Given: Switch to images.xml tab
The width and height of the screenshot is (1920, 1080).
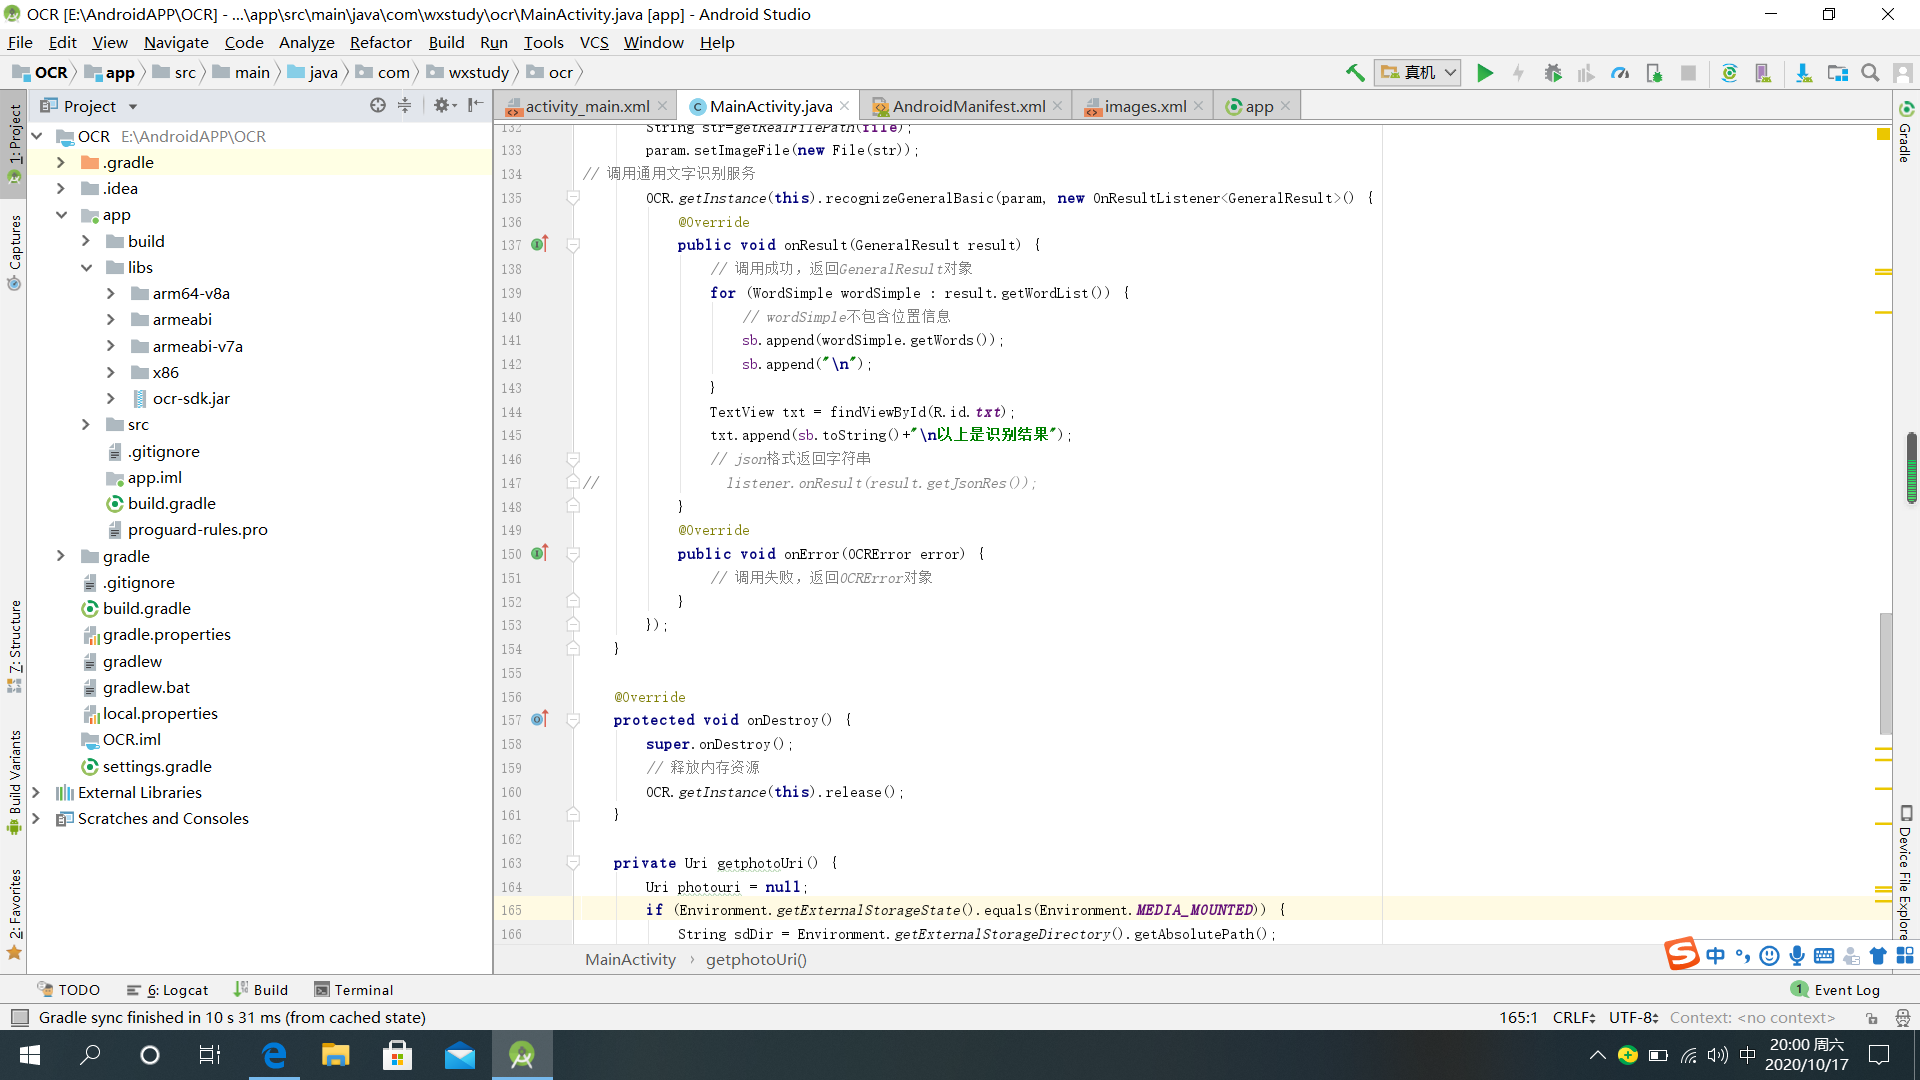Looking at the screenshot, I should click(x=1145, y=107).
